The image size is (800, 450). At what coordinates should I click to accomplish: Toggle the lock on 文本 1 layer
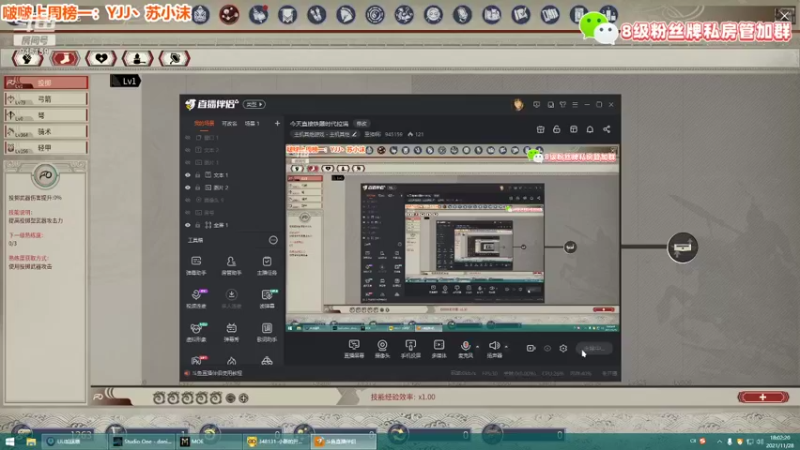tap(198, 175)
